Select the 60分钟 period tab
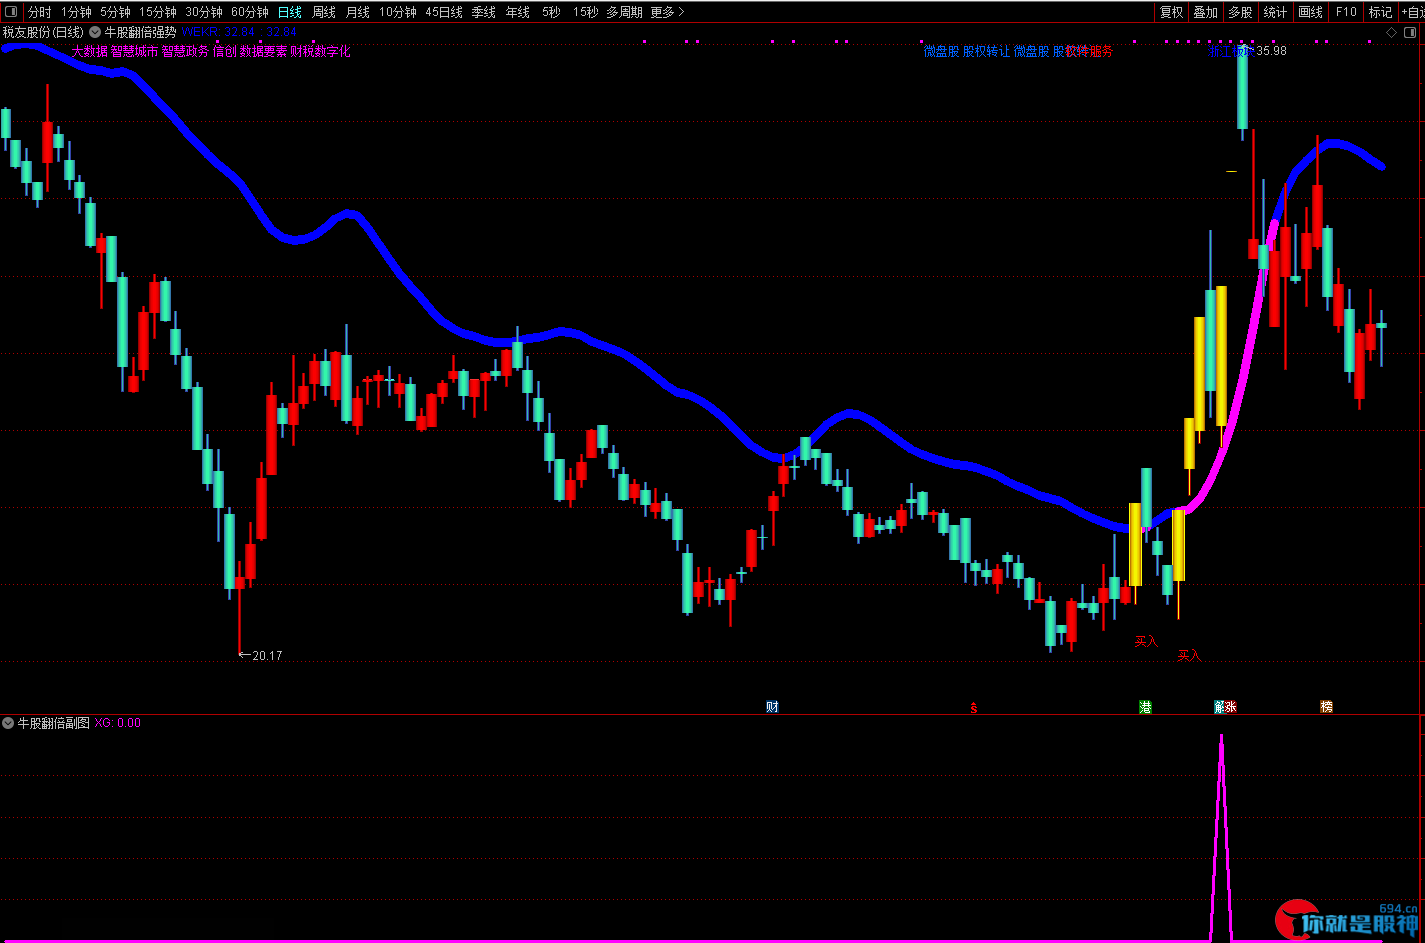This screenshot has width=1425, height=943. pyautogui.click(x=250, y=12)
